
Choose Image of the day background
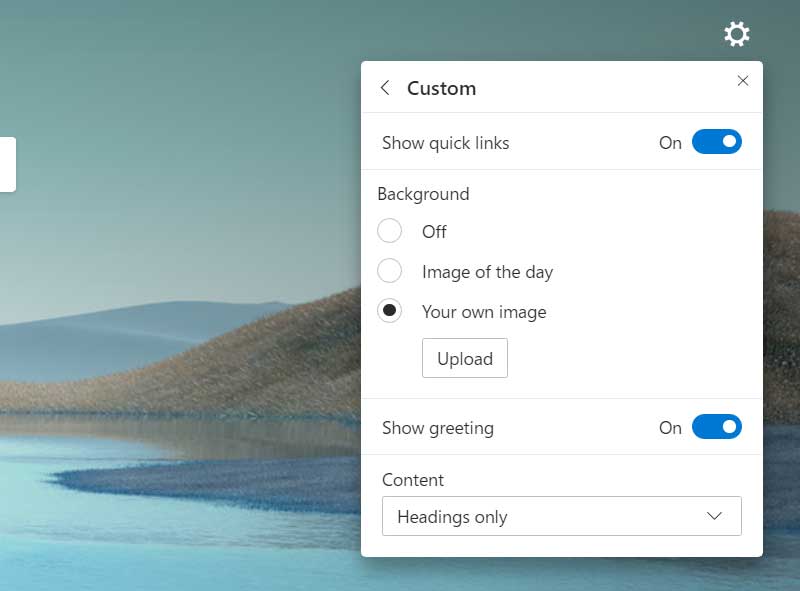click(391, 271)
